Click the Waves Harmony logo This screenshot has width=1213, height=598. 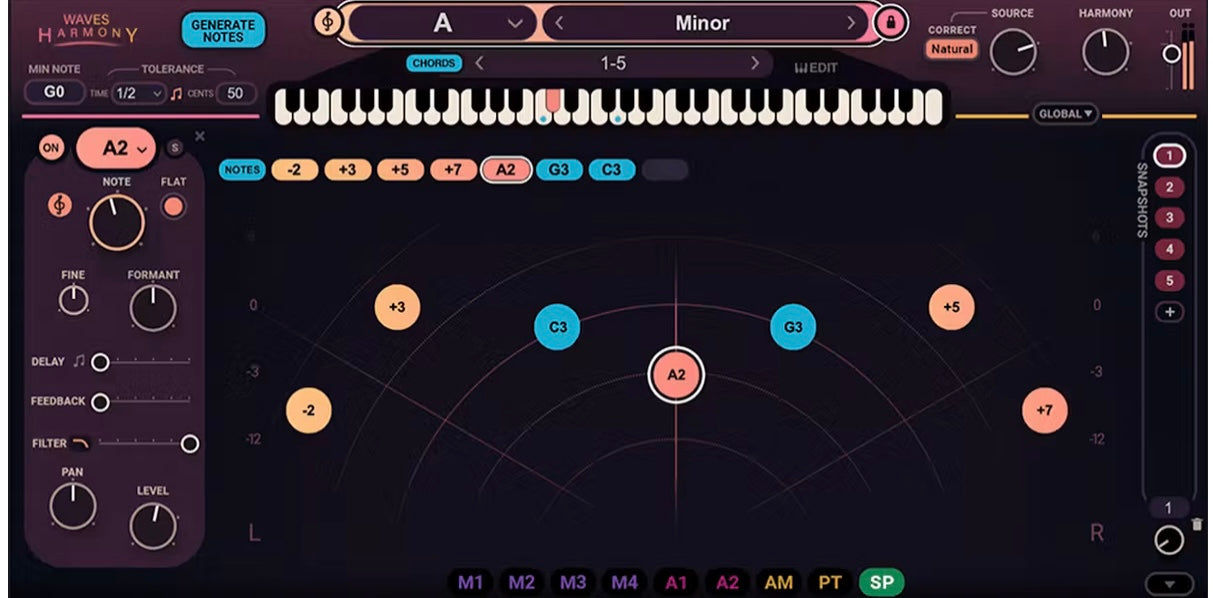point(88,29)
